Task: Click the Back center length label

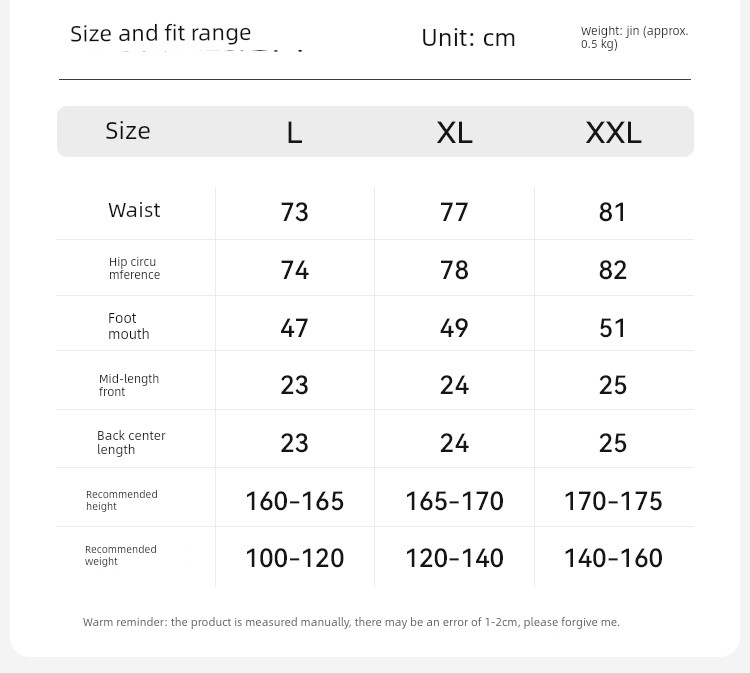Action: coord(131,442)
